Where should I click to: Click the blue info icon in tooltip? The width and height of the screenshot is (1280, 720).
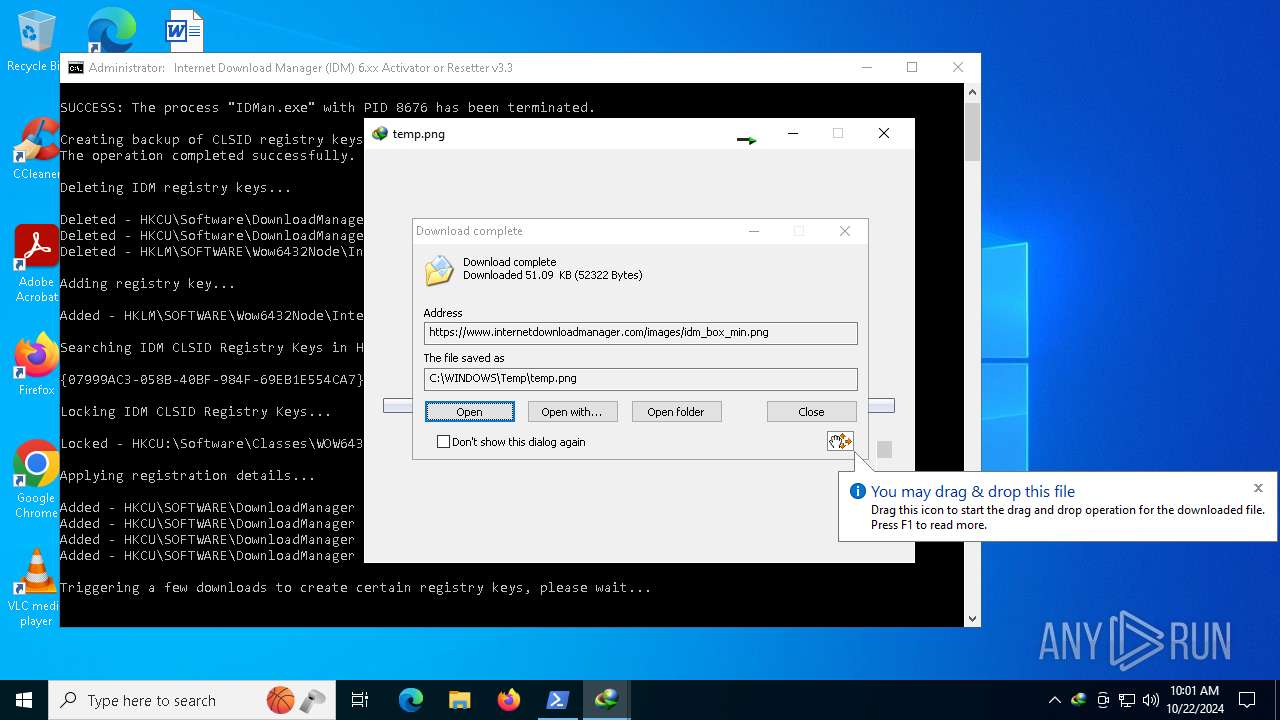point(857,491)
